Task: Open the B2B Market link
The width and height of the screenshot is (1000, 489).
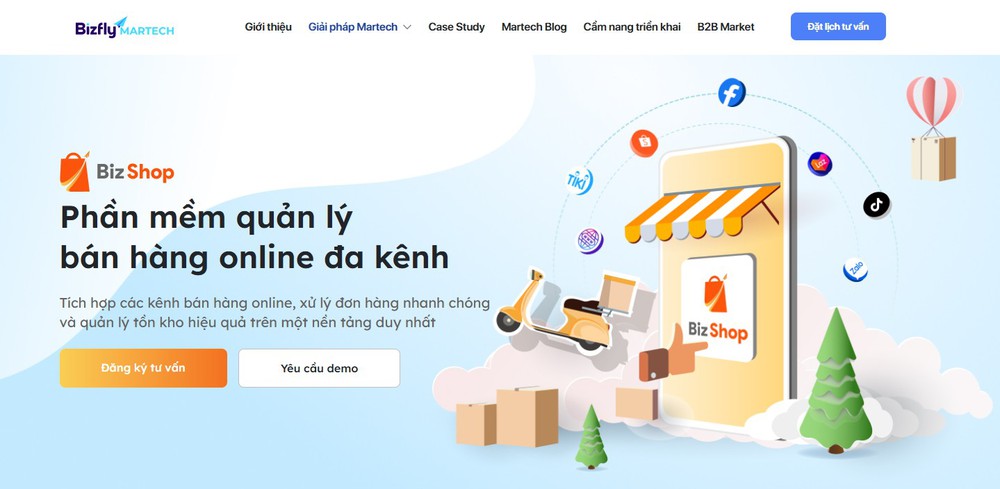Action: [726, 27]
